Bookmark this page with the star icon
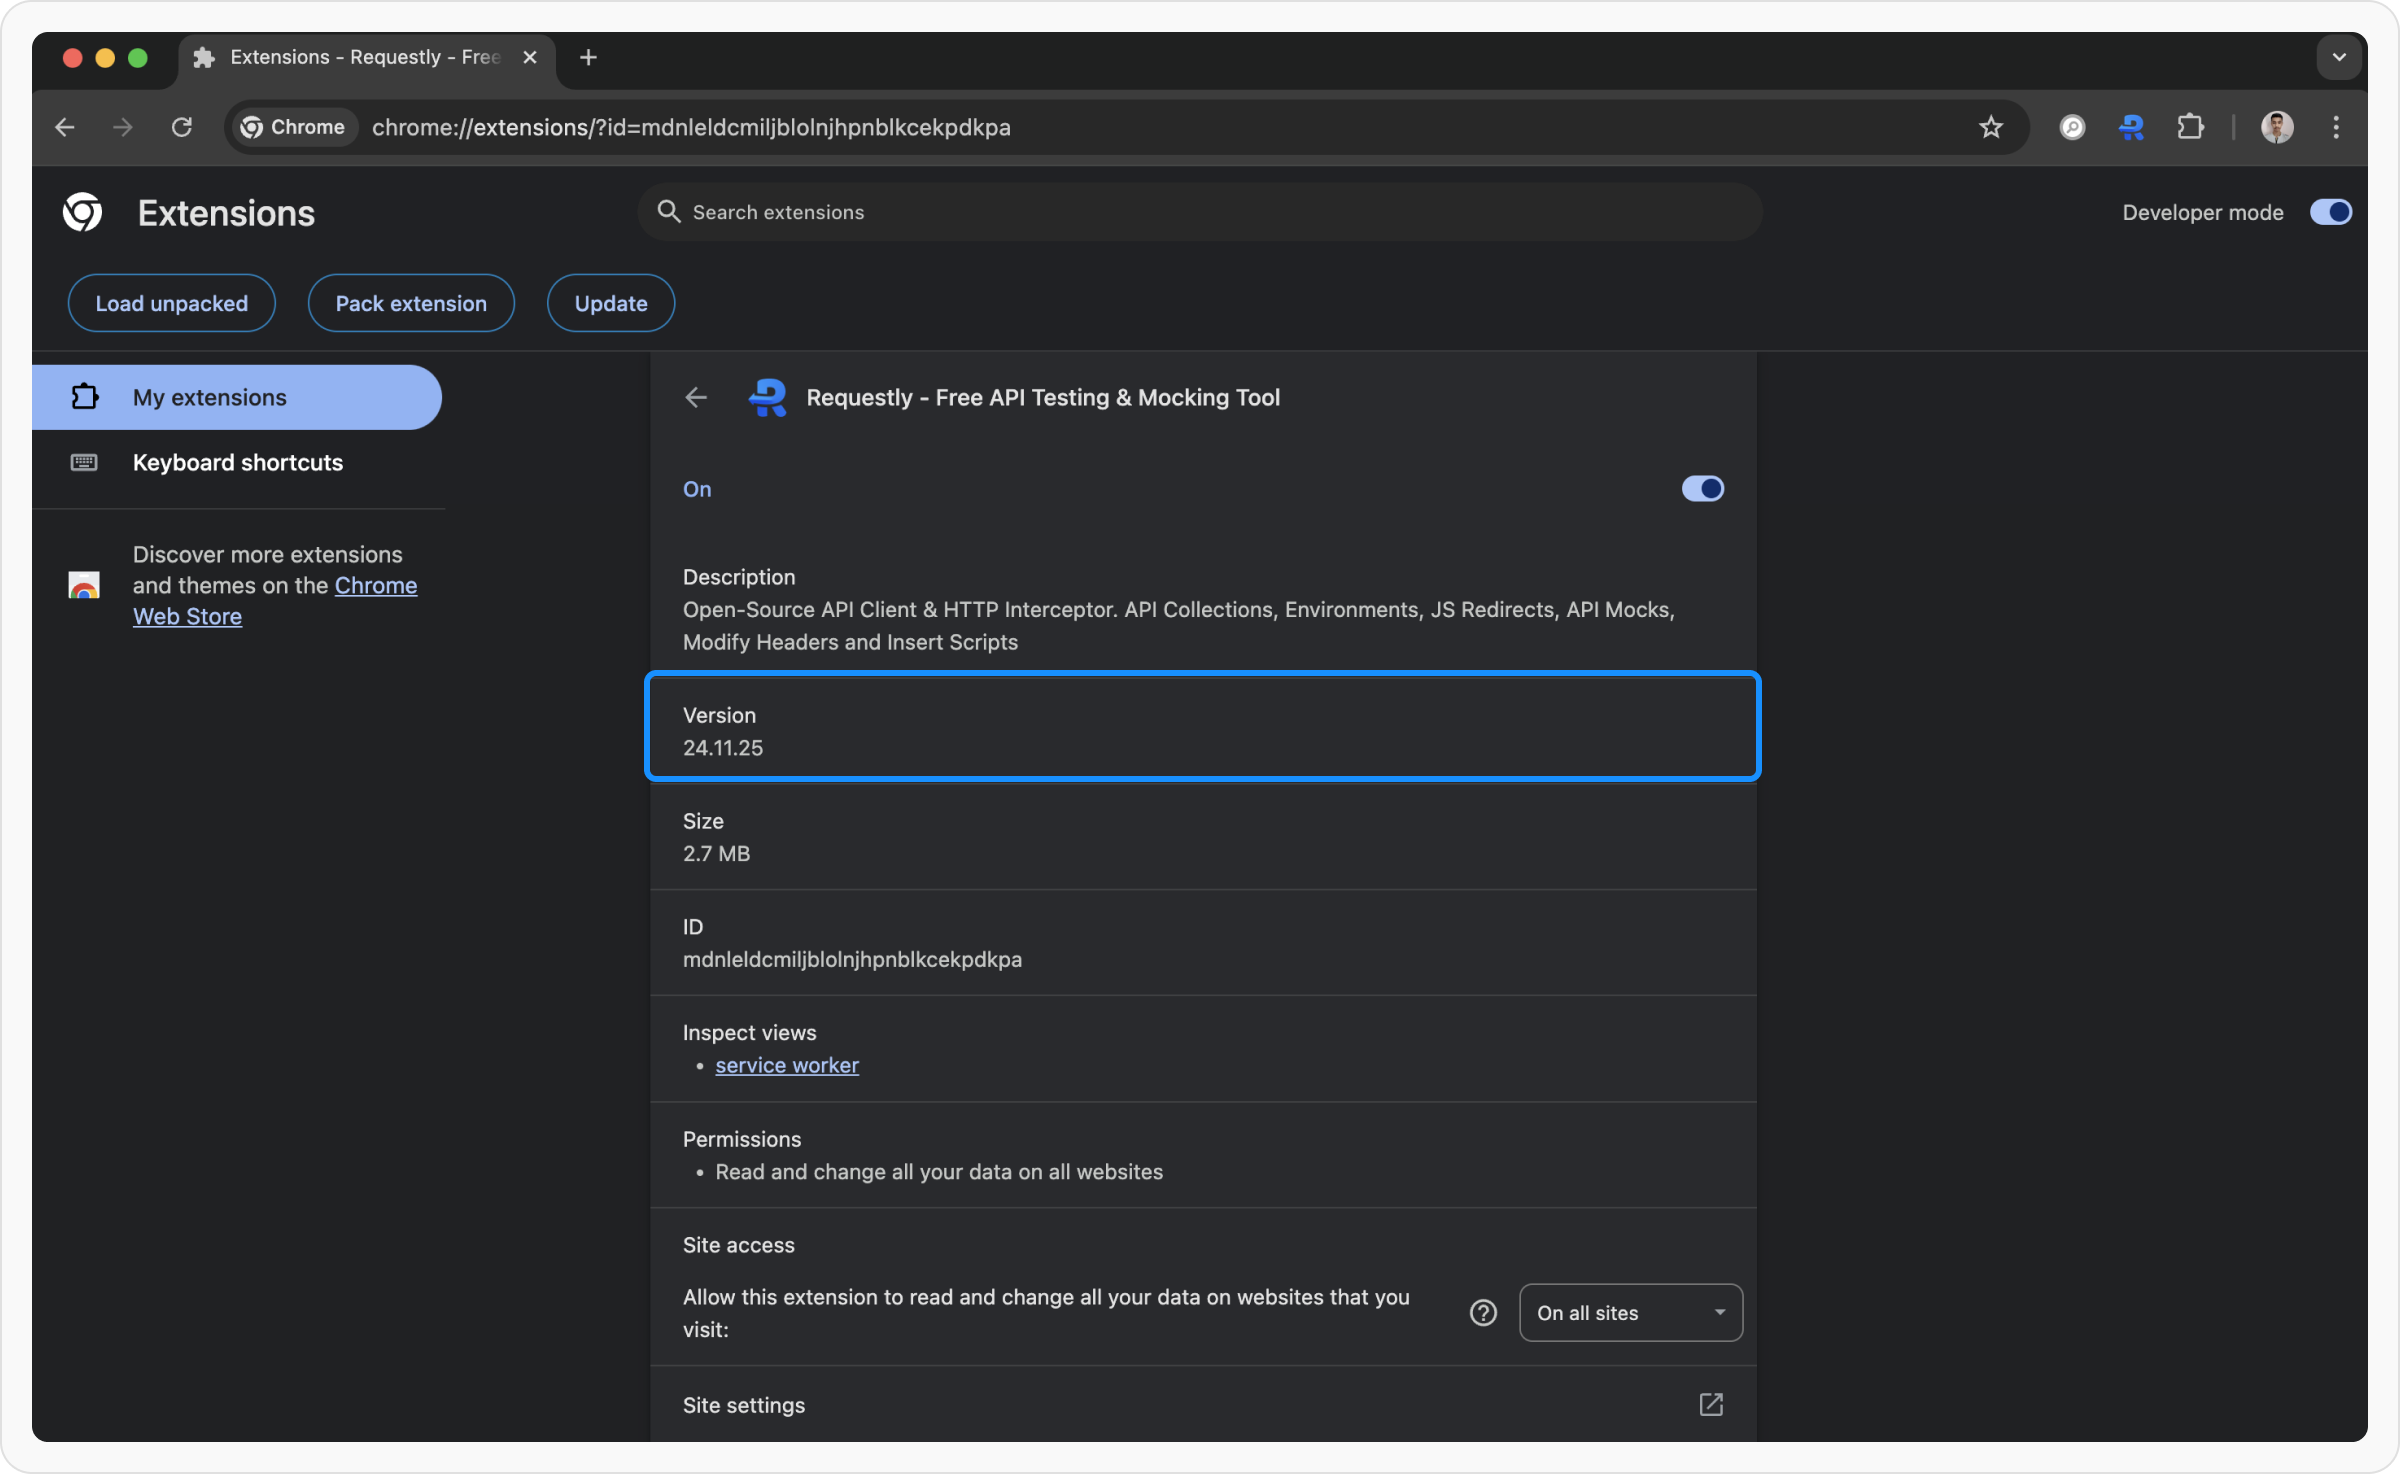Screen dimensions: 2400x1474 1990,127
